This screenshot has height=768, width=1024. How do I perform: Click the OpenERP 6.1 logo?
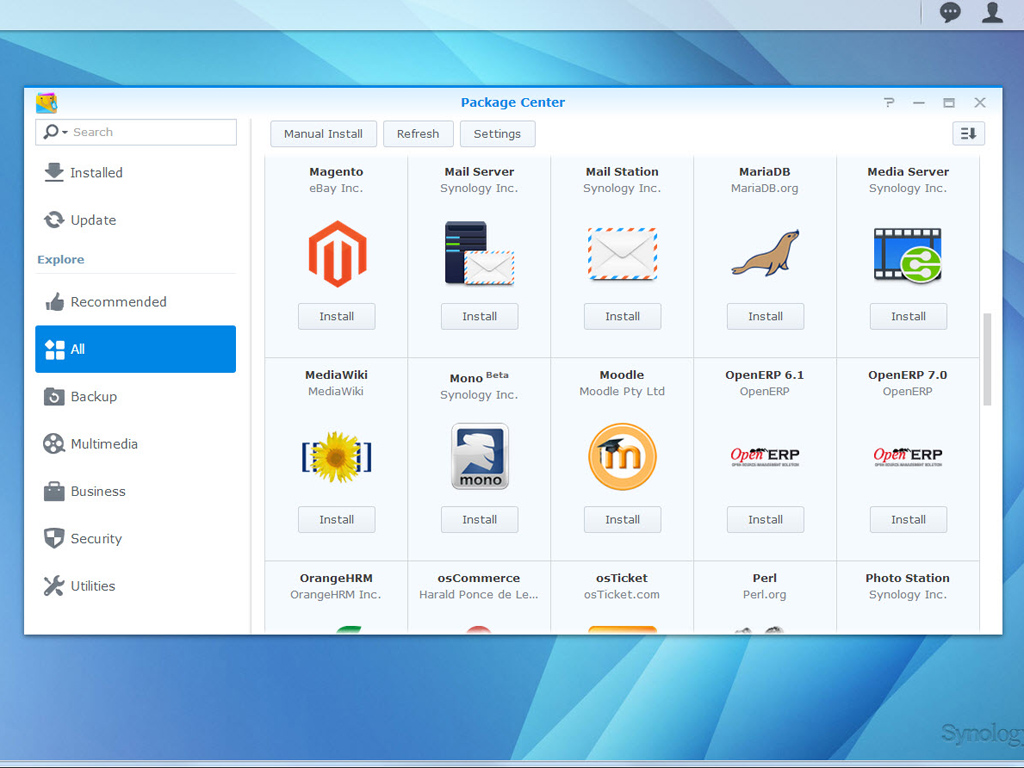[765, 456]
